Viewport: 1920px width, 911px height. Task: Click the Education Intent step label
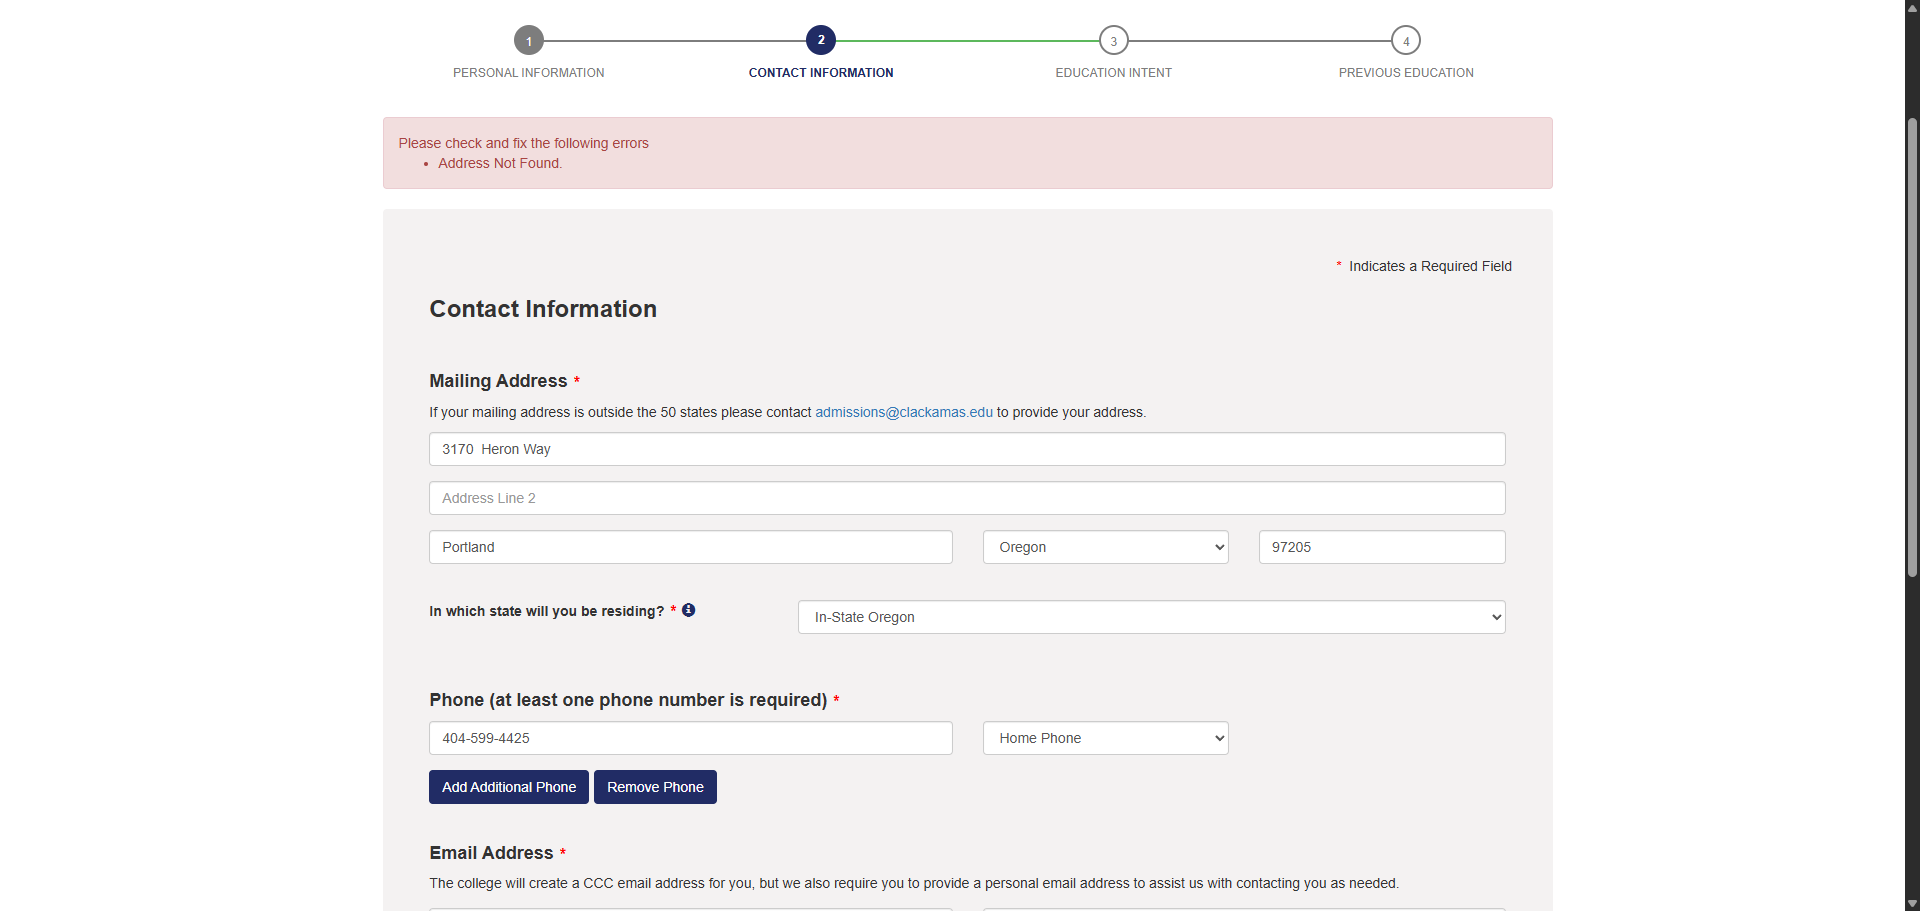coord(1113,73)
